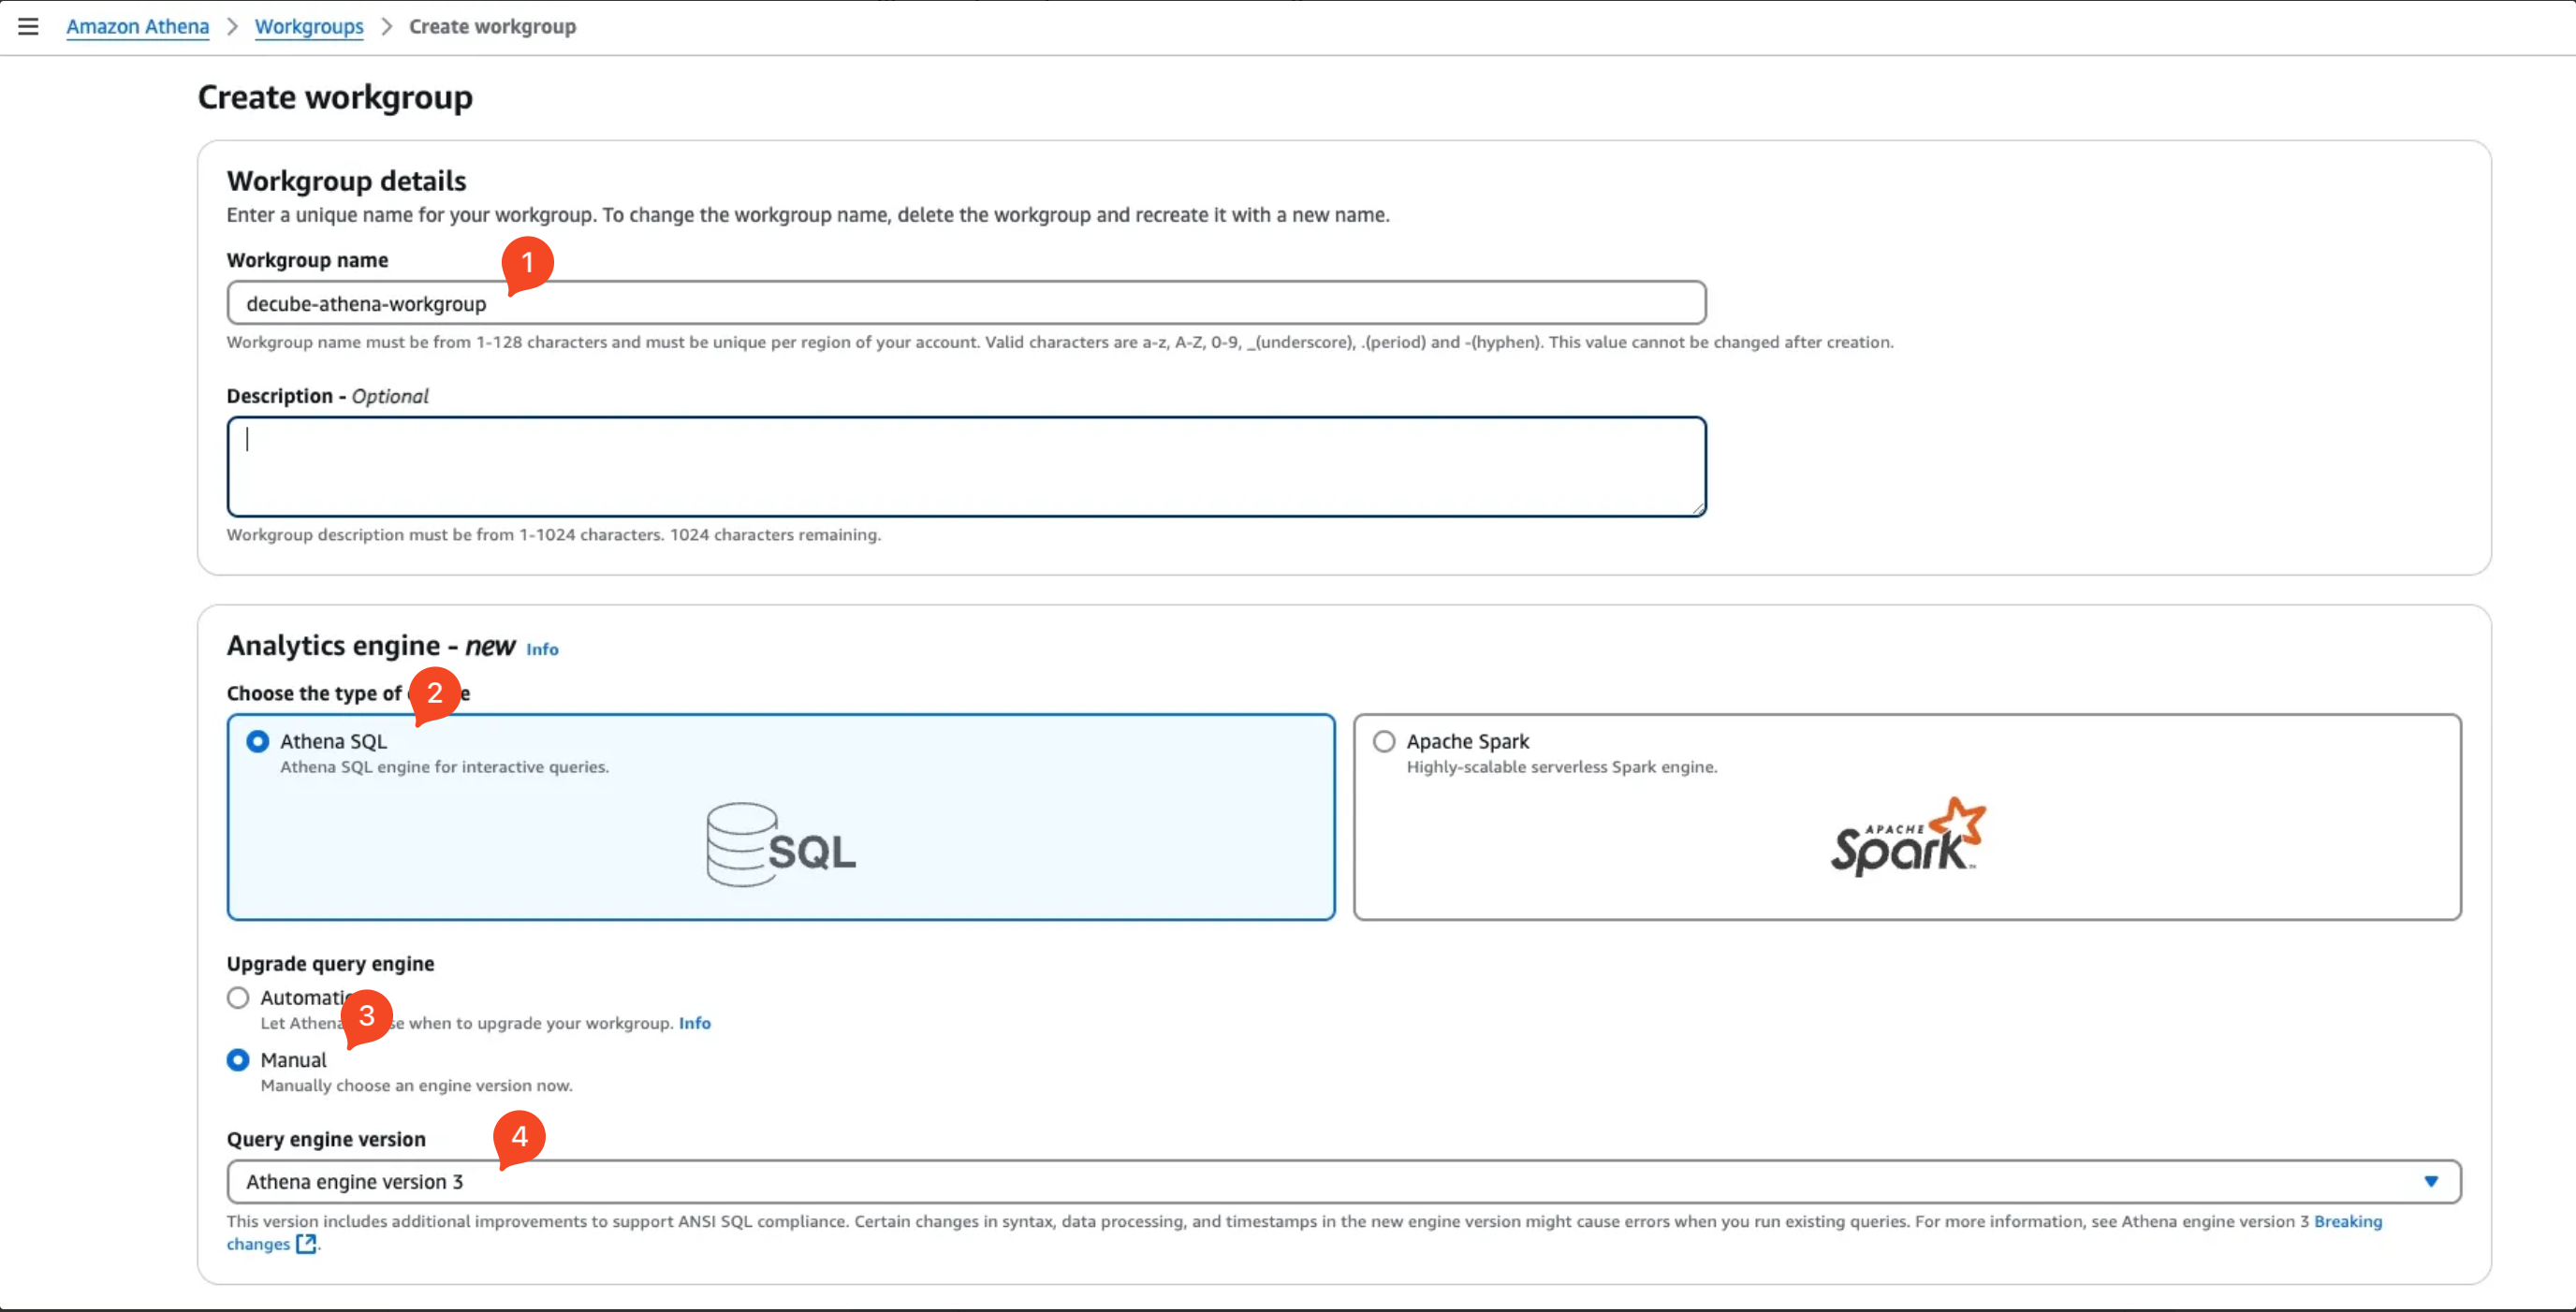
Task: Go to Amazon Athena breadcrumb
Action: [x=138, y=26]
